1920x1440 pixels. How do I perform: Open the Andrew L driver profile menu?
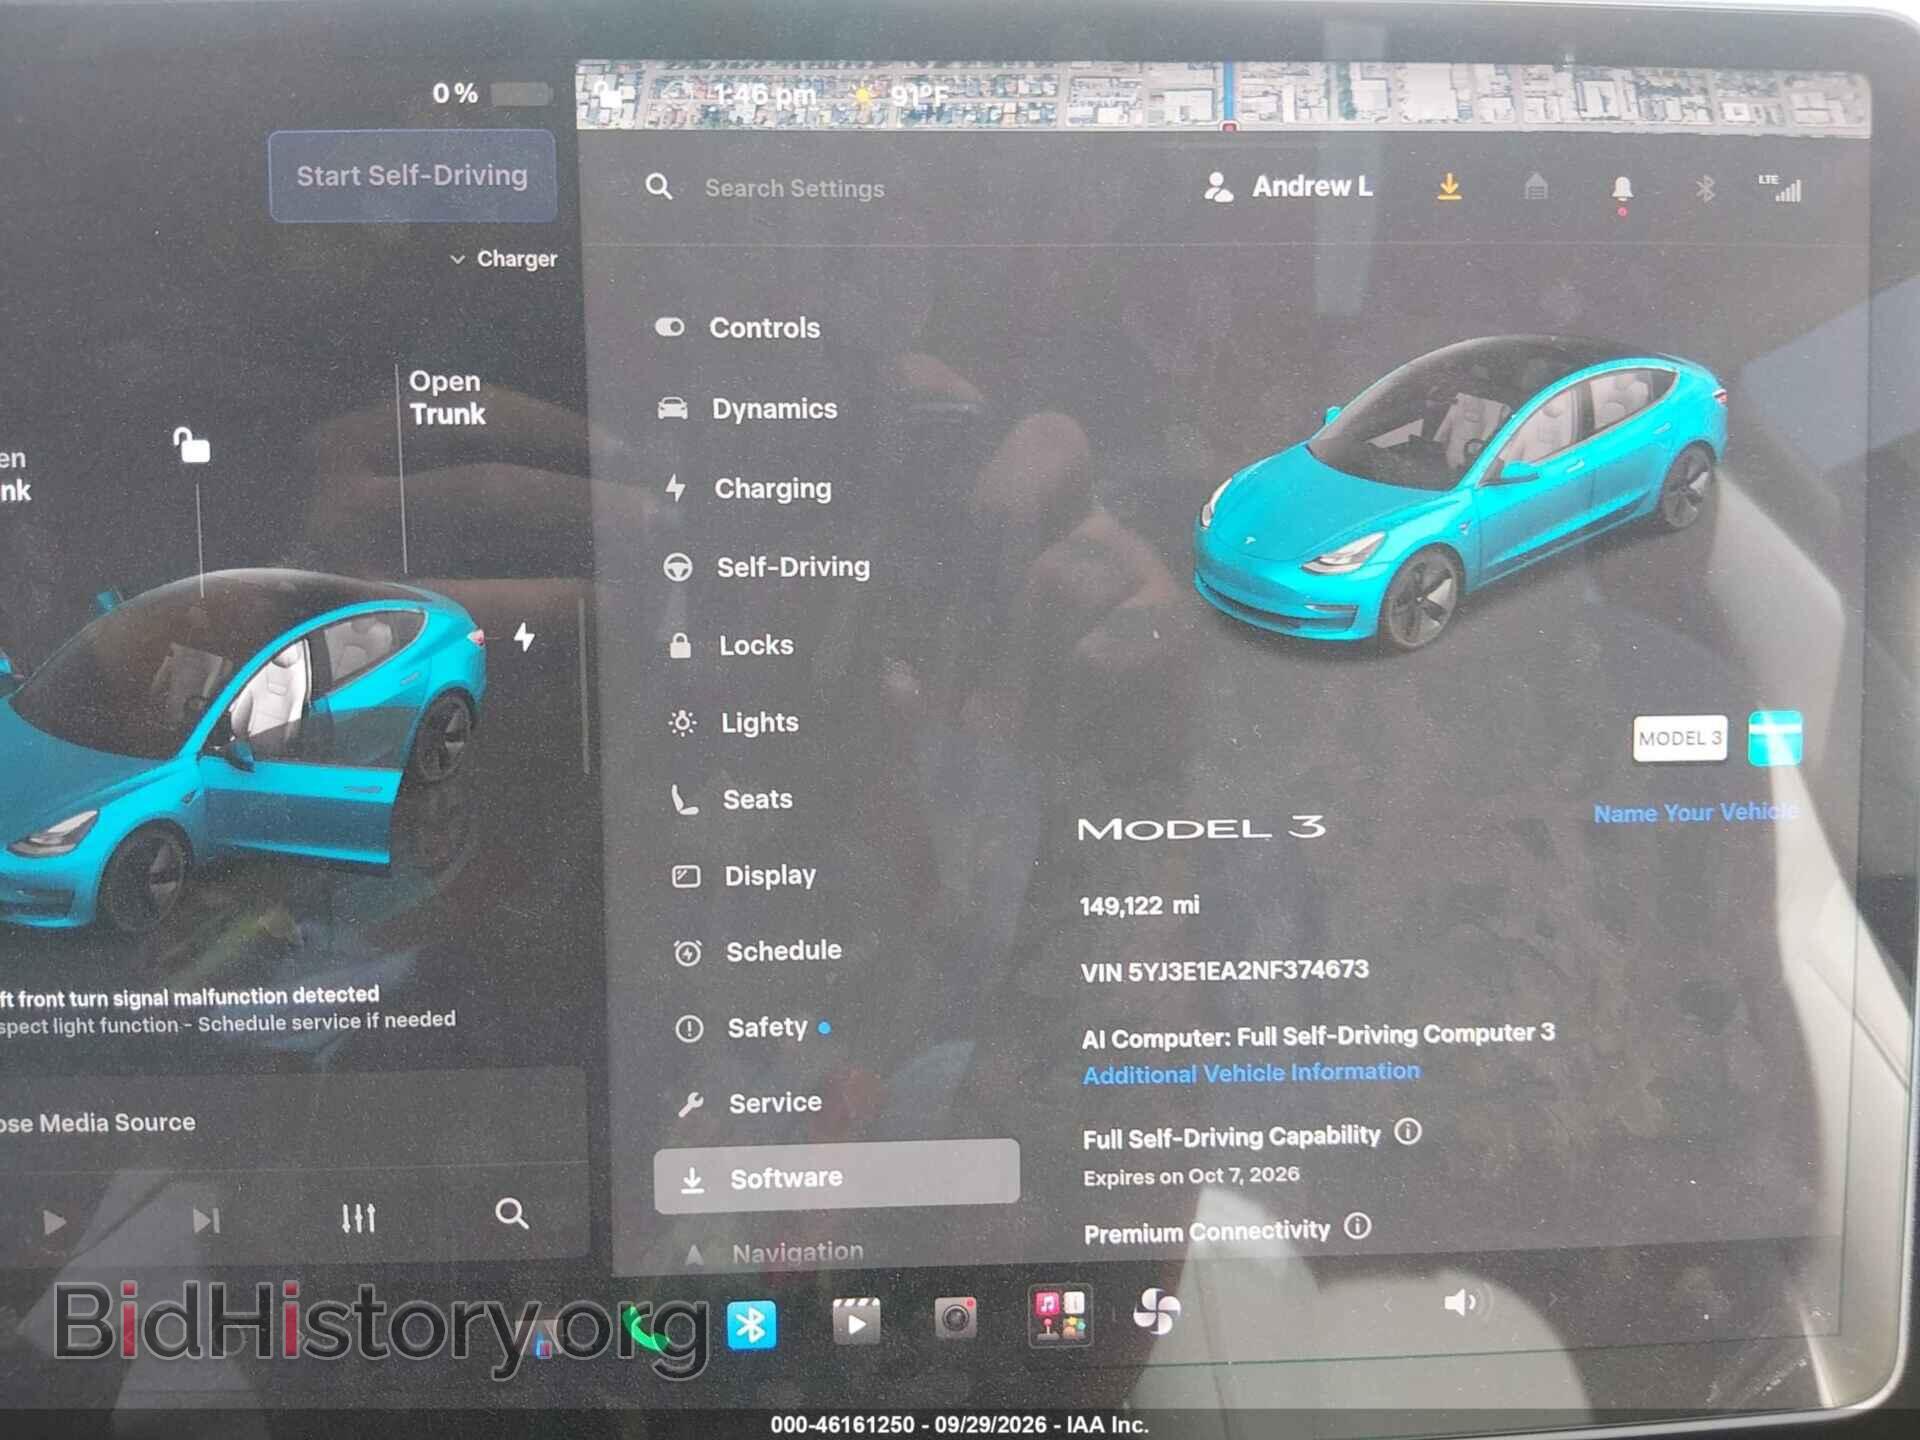[1289, 187]
